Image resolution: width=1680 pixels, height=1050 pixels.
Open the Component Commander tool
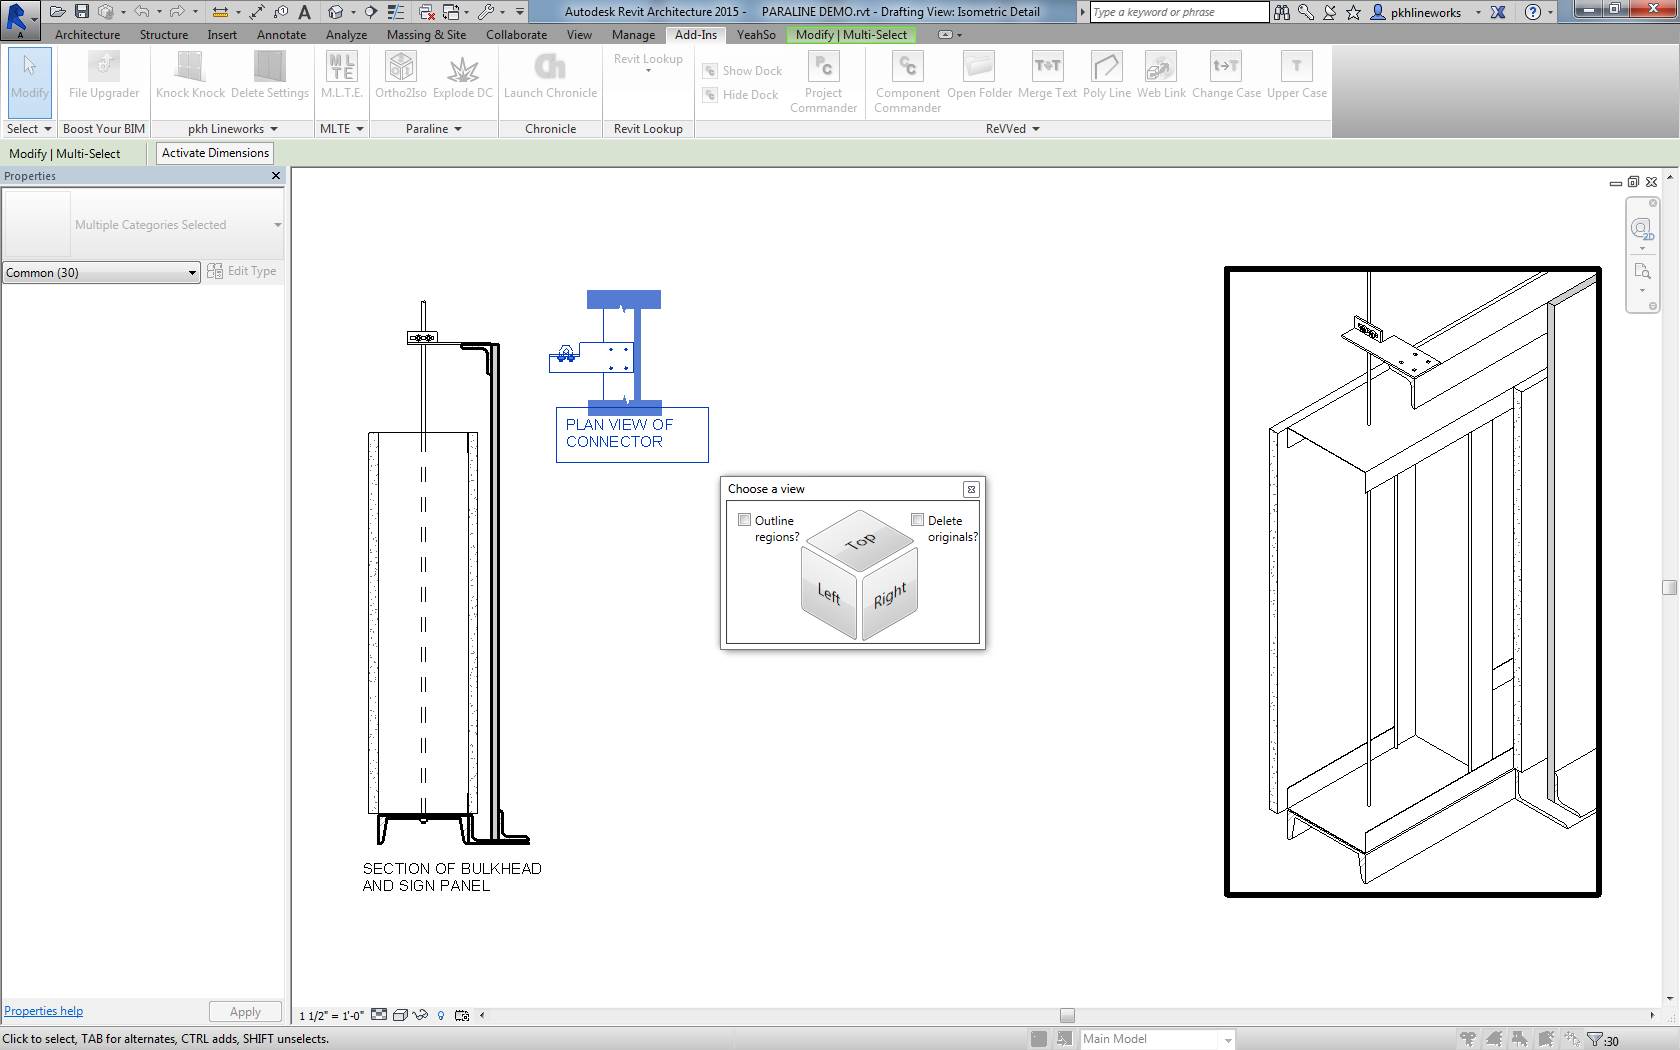[907, 82]
